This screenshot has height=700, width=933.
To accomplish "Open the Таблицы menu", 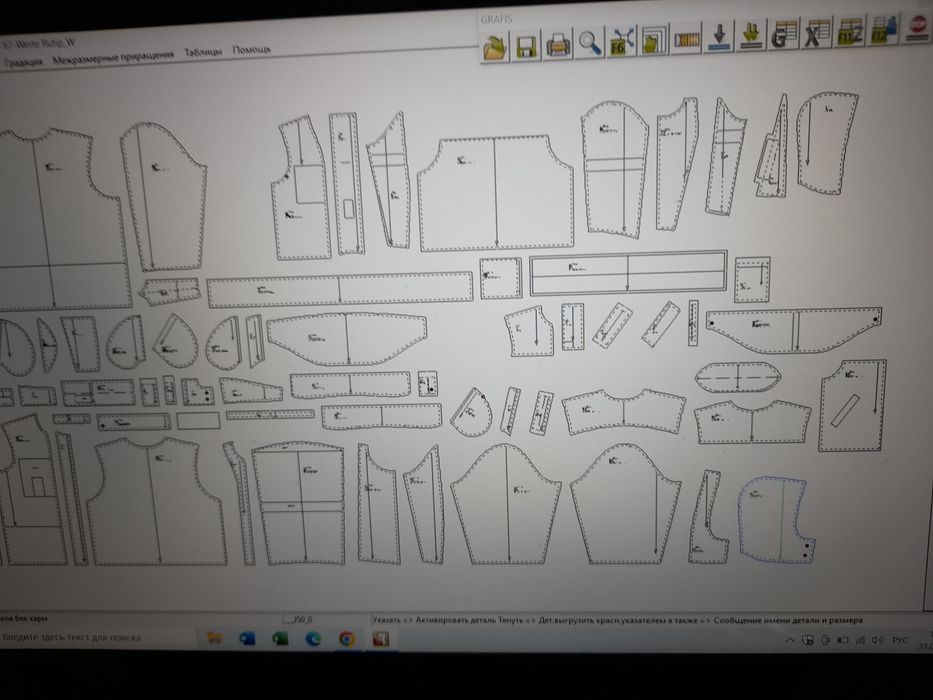I will pos(203,52).
